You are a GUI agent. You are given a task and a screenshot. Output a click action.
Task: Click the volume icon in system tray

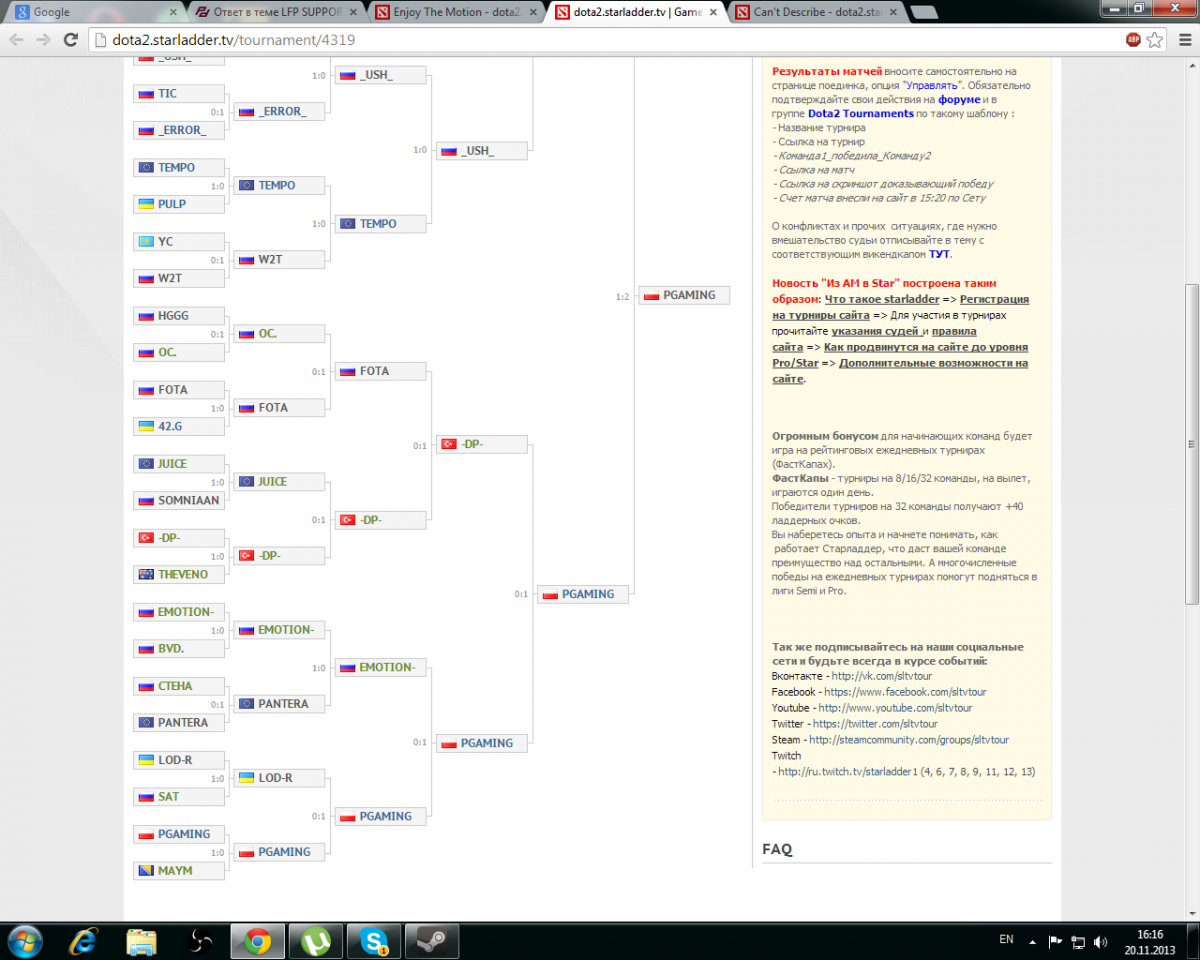(1100, 941)
